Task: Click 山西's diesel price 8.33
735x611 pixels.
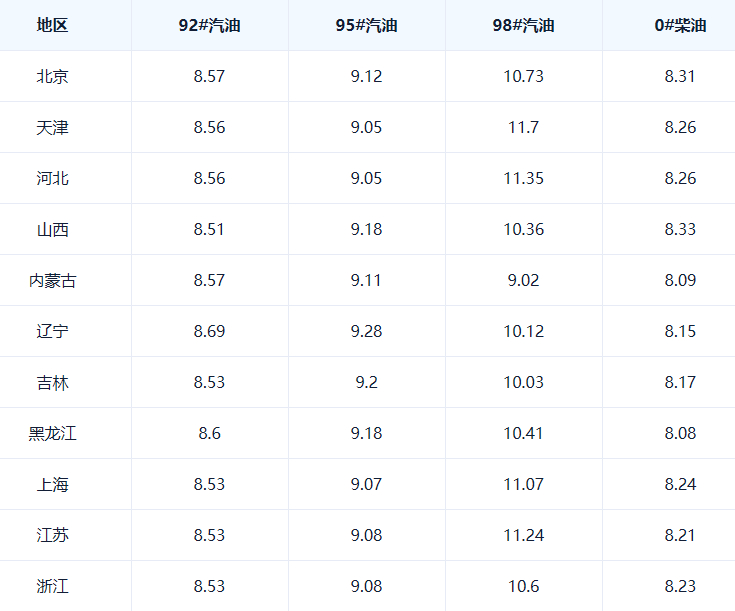Action: click(680, 229)
